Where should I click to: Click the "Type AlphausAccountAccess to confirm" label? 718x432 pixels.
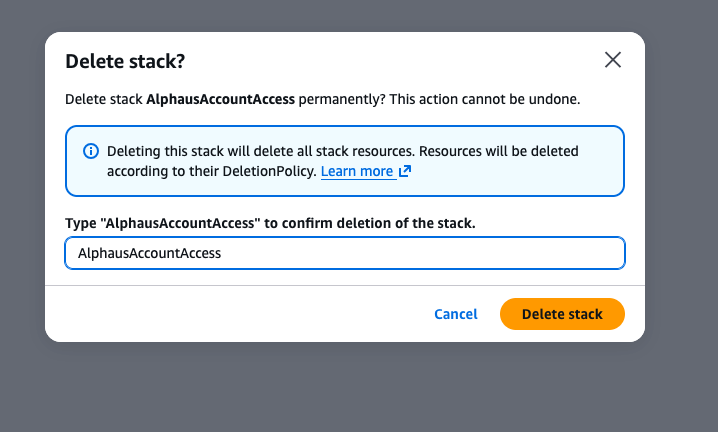[269, 222]
